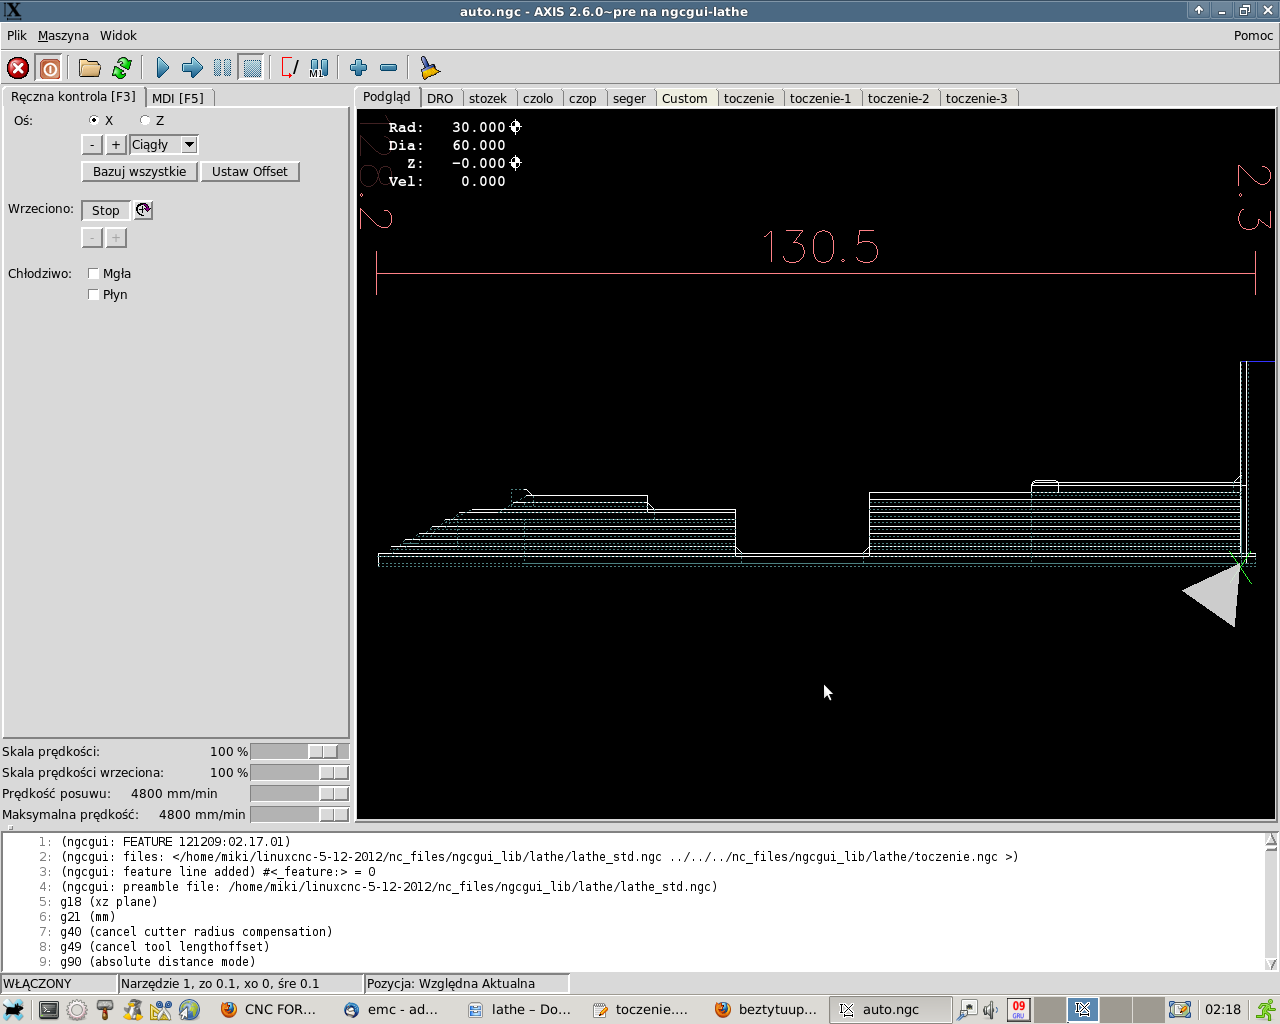Image resolution: width=1280 pixels, height=1024 pixels.
Task: Run the program with the play icon
Action: [163, 68]
